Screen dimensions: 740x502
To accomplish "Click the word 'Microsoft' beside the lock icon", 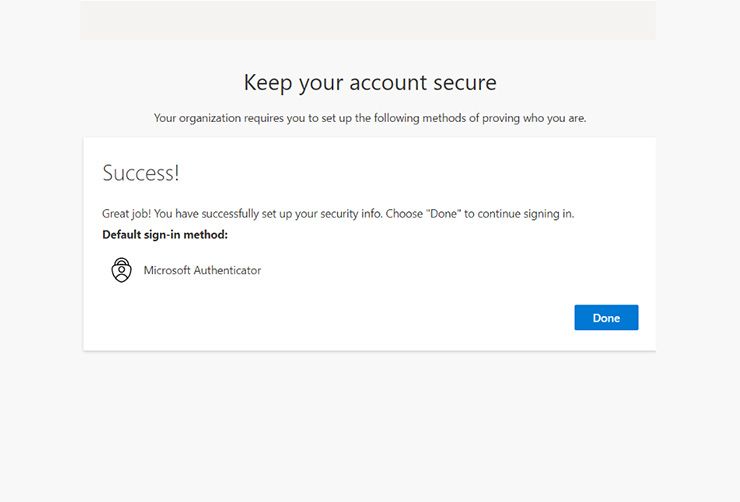I will [167, 270].
